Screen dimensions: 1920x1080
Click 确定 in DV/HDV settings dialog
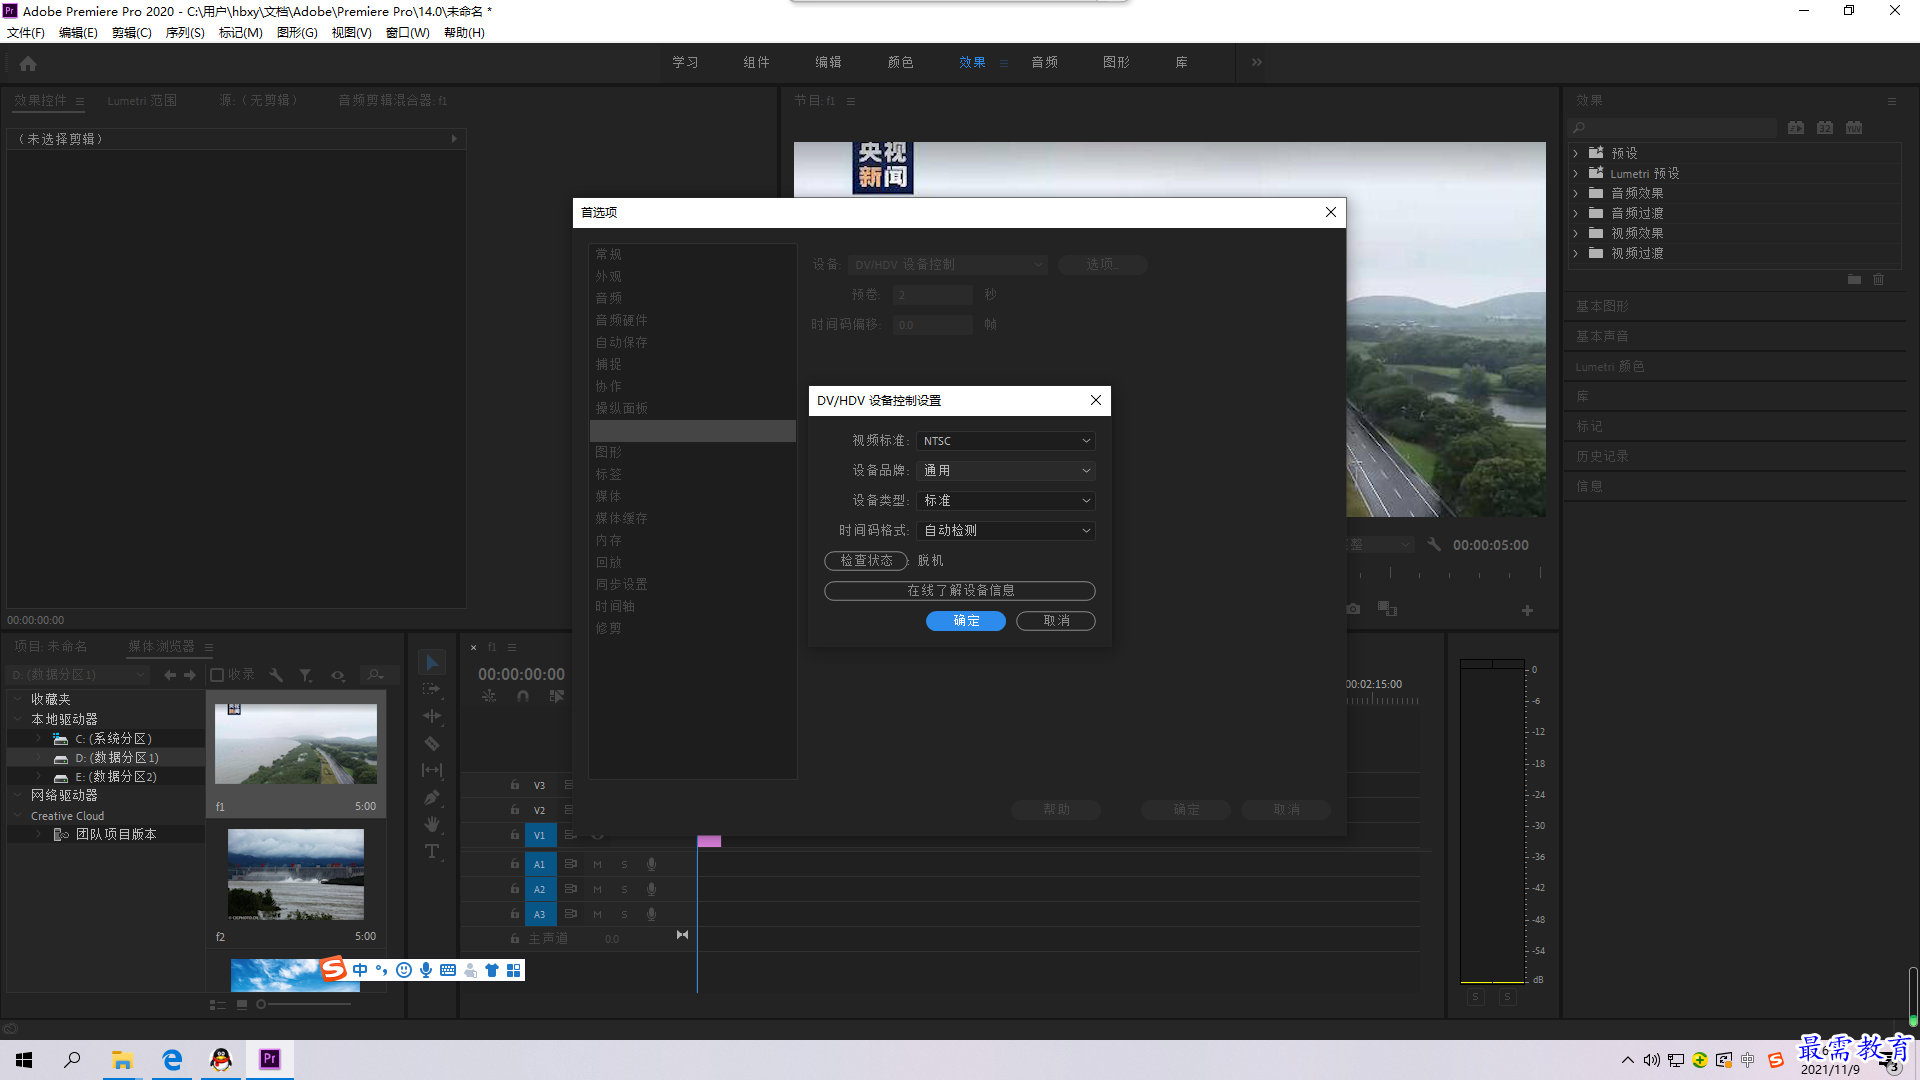coord(966,621)
